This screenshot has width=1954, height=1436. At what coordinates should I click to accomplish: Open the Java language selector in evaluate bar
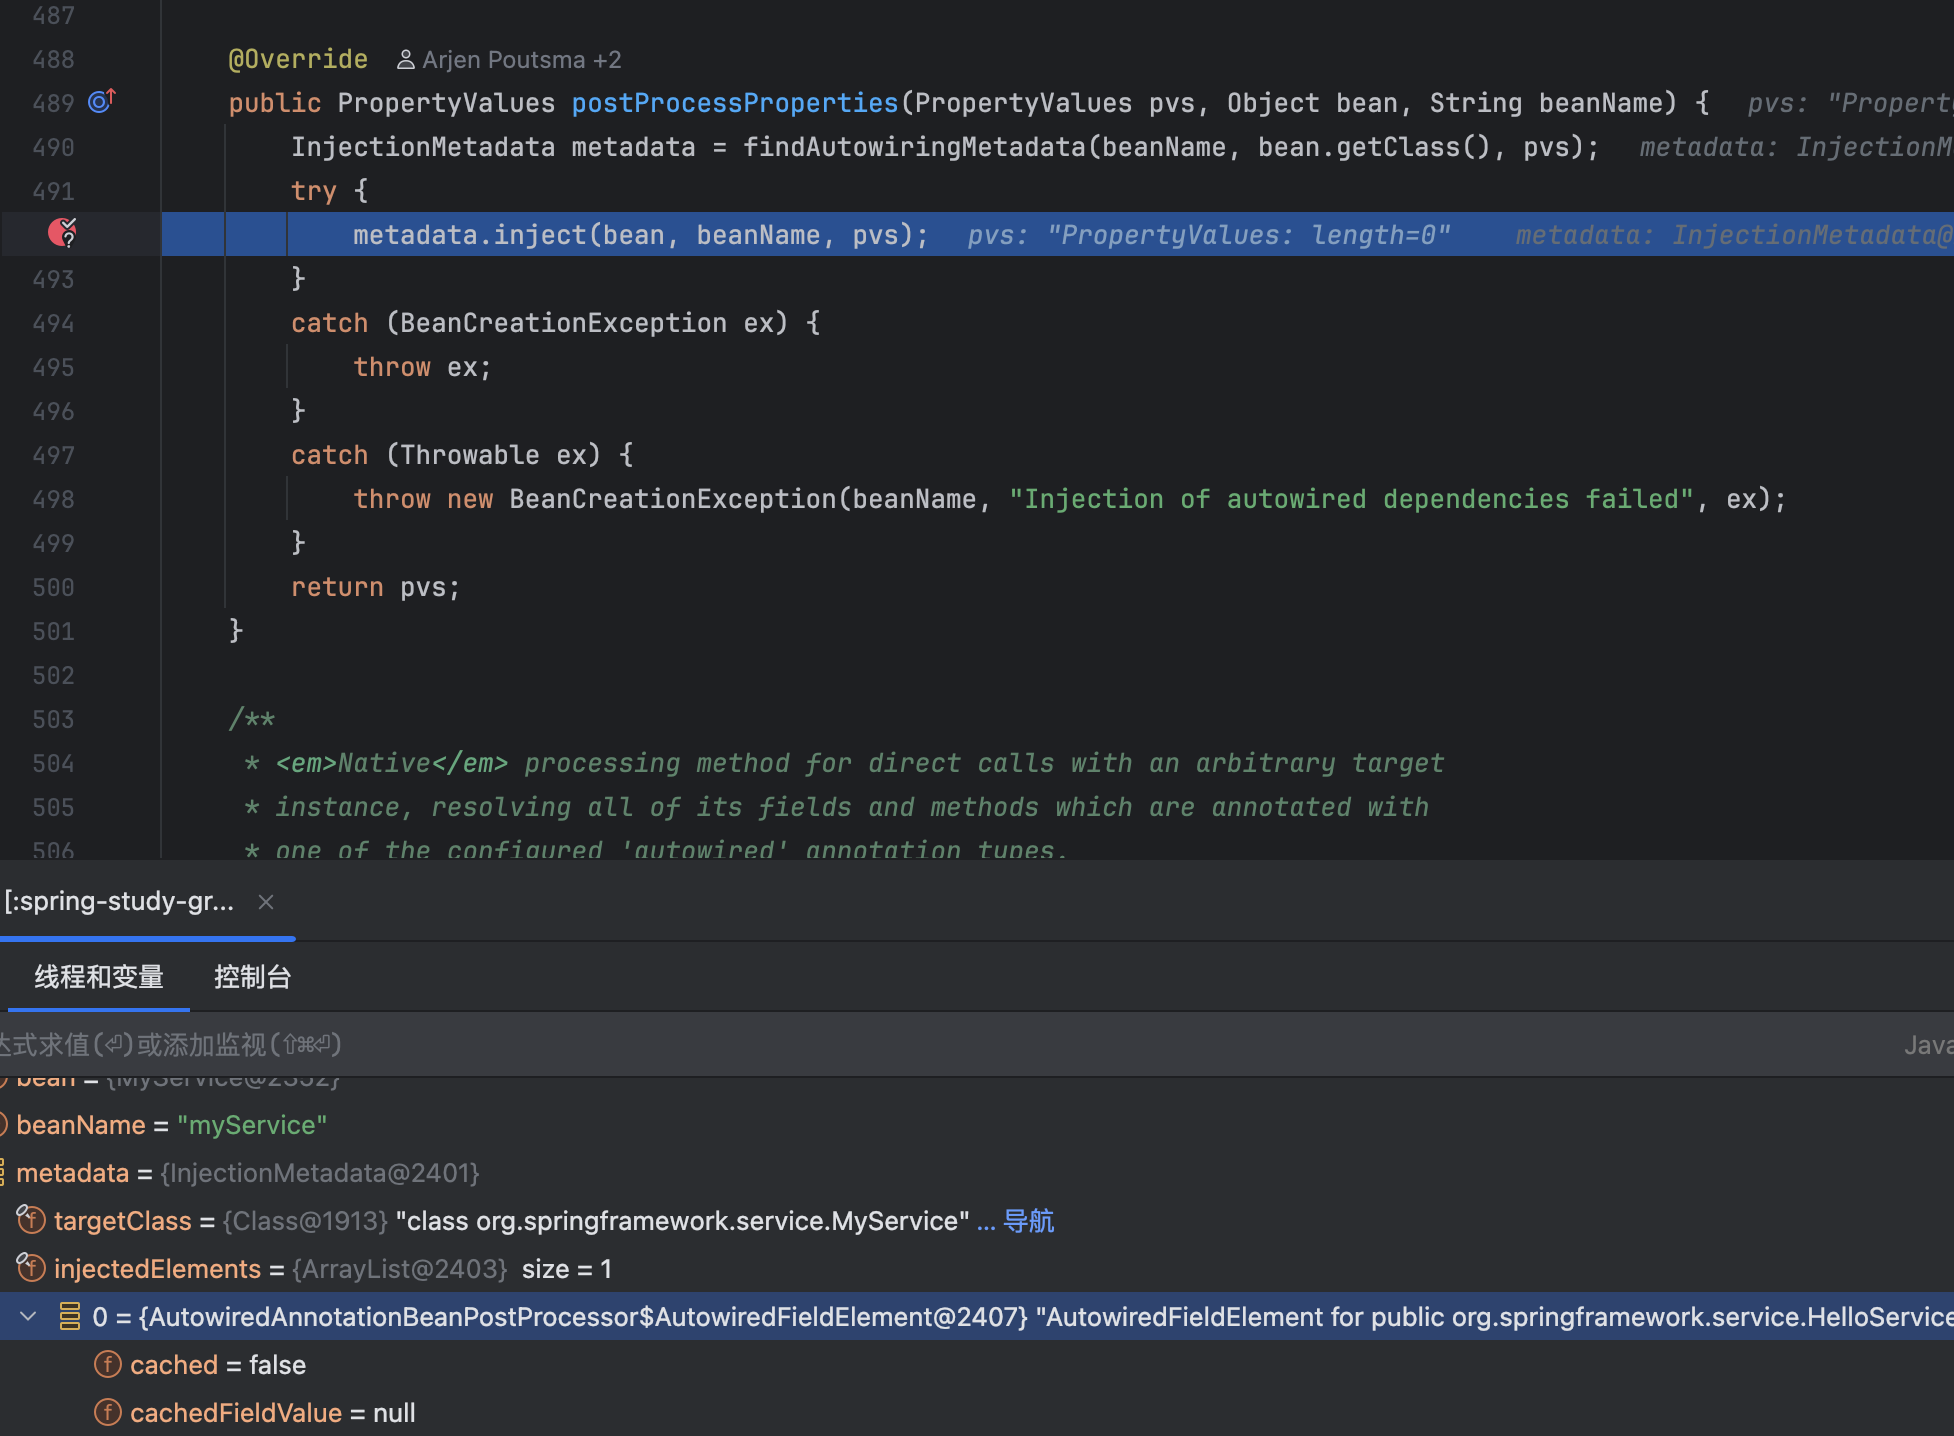1927,1045
